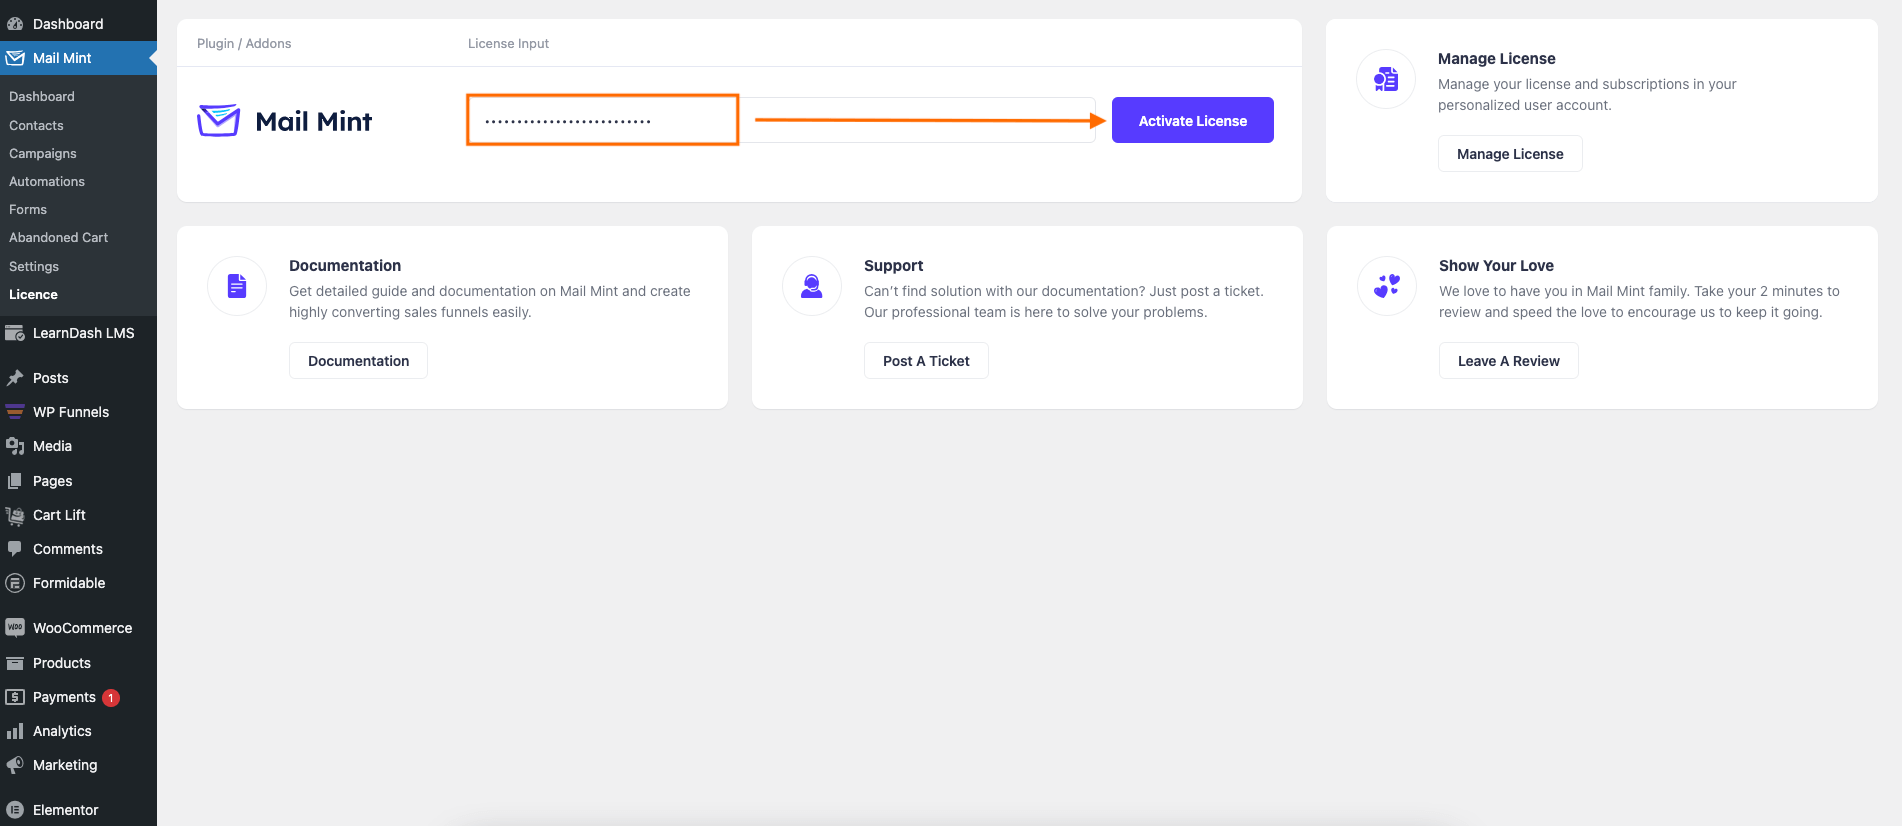Viewport: 1902px width, 826px height.
Task: Click the Post A Ticket button
Action: 926,361
